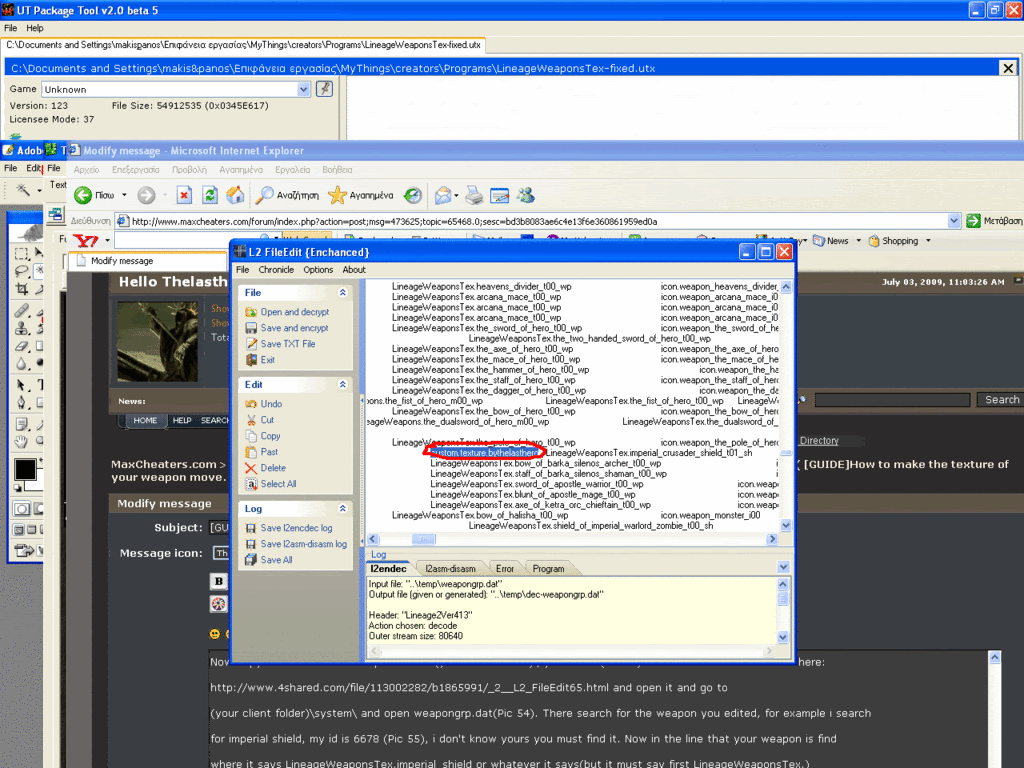Viewport: 1024px width, 768px height.
Task: Open the Game dropdown in UT Package Tool
Action: tap(304, 89)
